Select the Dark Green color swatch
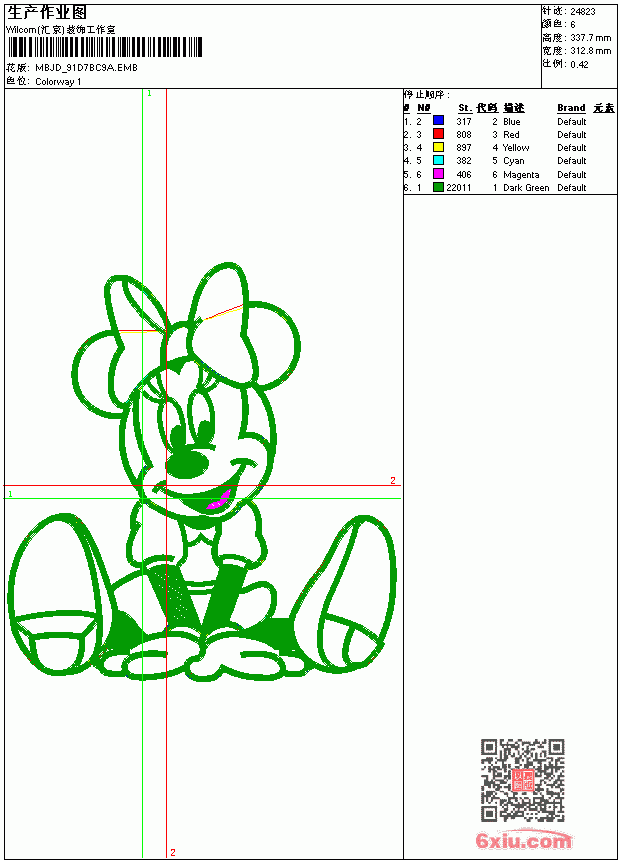620x860 pixels. (438, 187)
